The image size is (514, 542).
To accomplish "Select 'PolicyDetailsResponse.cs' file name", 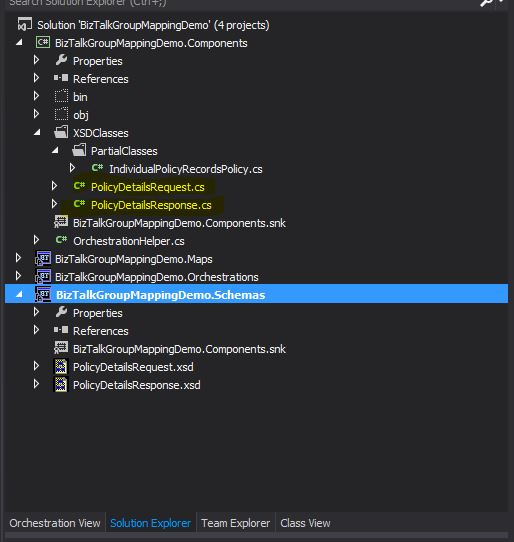I will (x=151, y=205).
